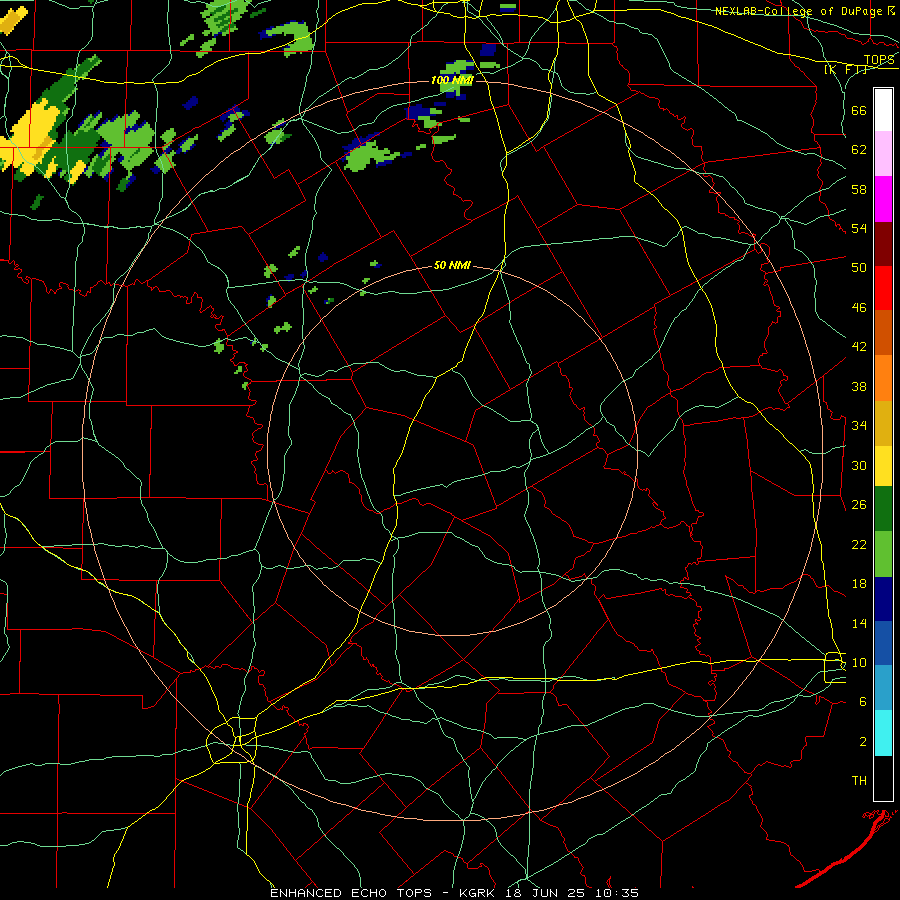Click the light pink legend swatch
This screenshot has width=900, height=900.
(x=883, y=154)
